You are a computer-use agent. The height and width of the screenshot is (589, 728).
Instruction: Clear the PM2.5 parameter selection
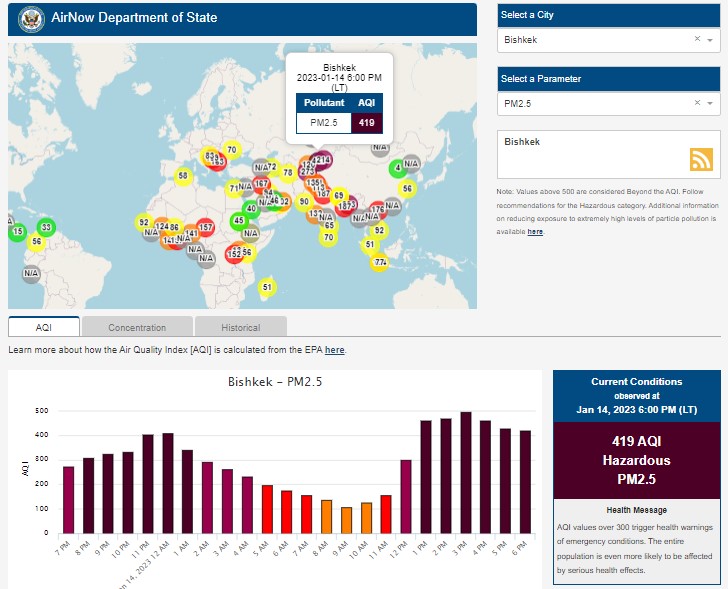click(x=697, y=103)
